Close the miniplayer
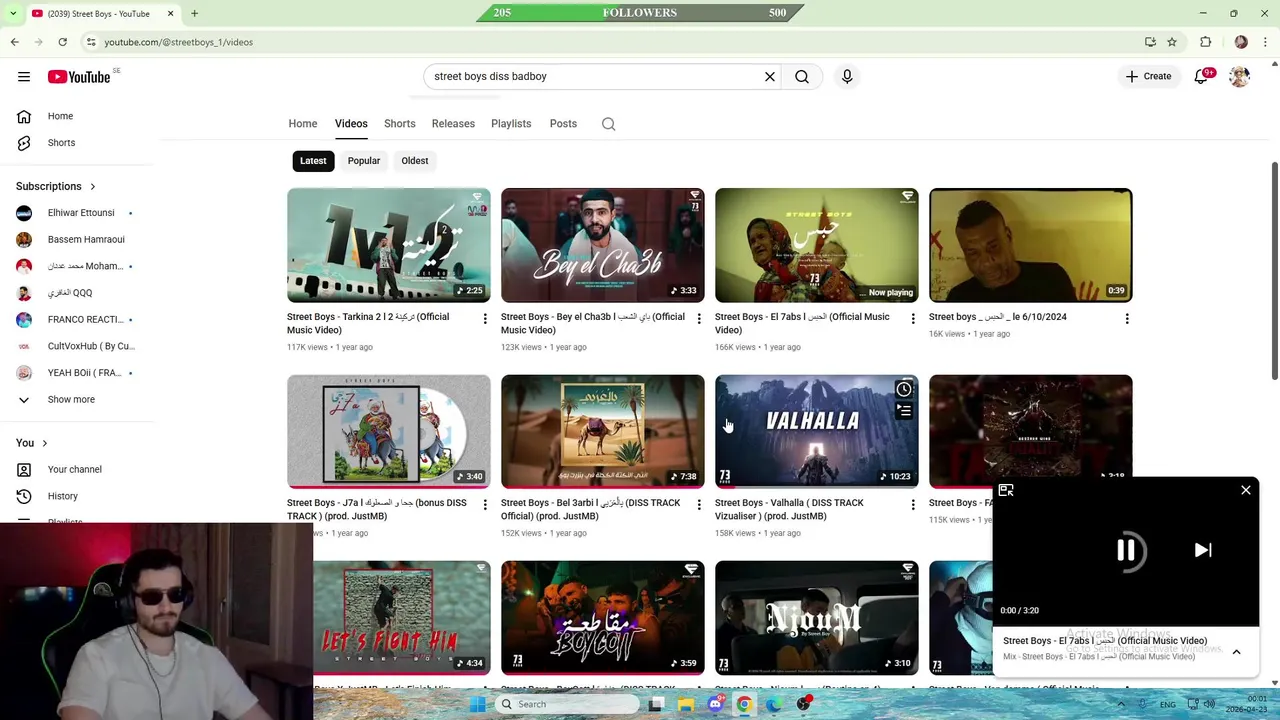This screenshot has width=1280, height=720. [x=1246, y=490]
